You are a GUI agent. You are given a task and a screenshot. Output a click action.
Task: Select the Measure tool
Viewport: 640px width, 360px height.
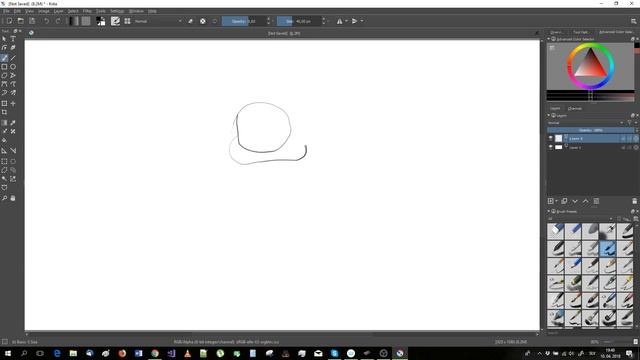pyautogui.click(x=13, y=151)
